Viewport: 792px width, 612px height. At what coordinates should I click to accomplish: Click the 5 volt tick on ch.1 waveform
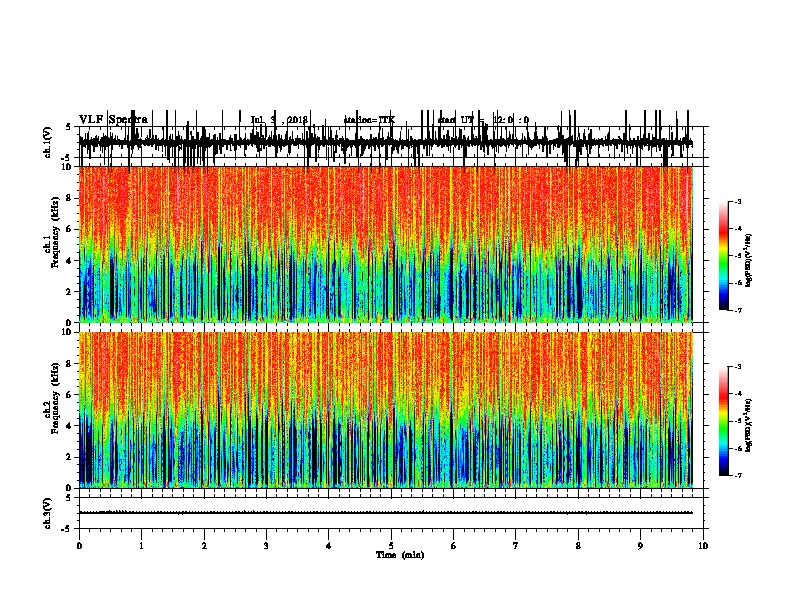pos(68,127)
